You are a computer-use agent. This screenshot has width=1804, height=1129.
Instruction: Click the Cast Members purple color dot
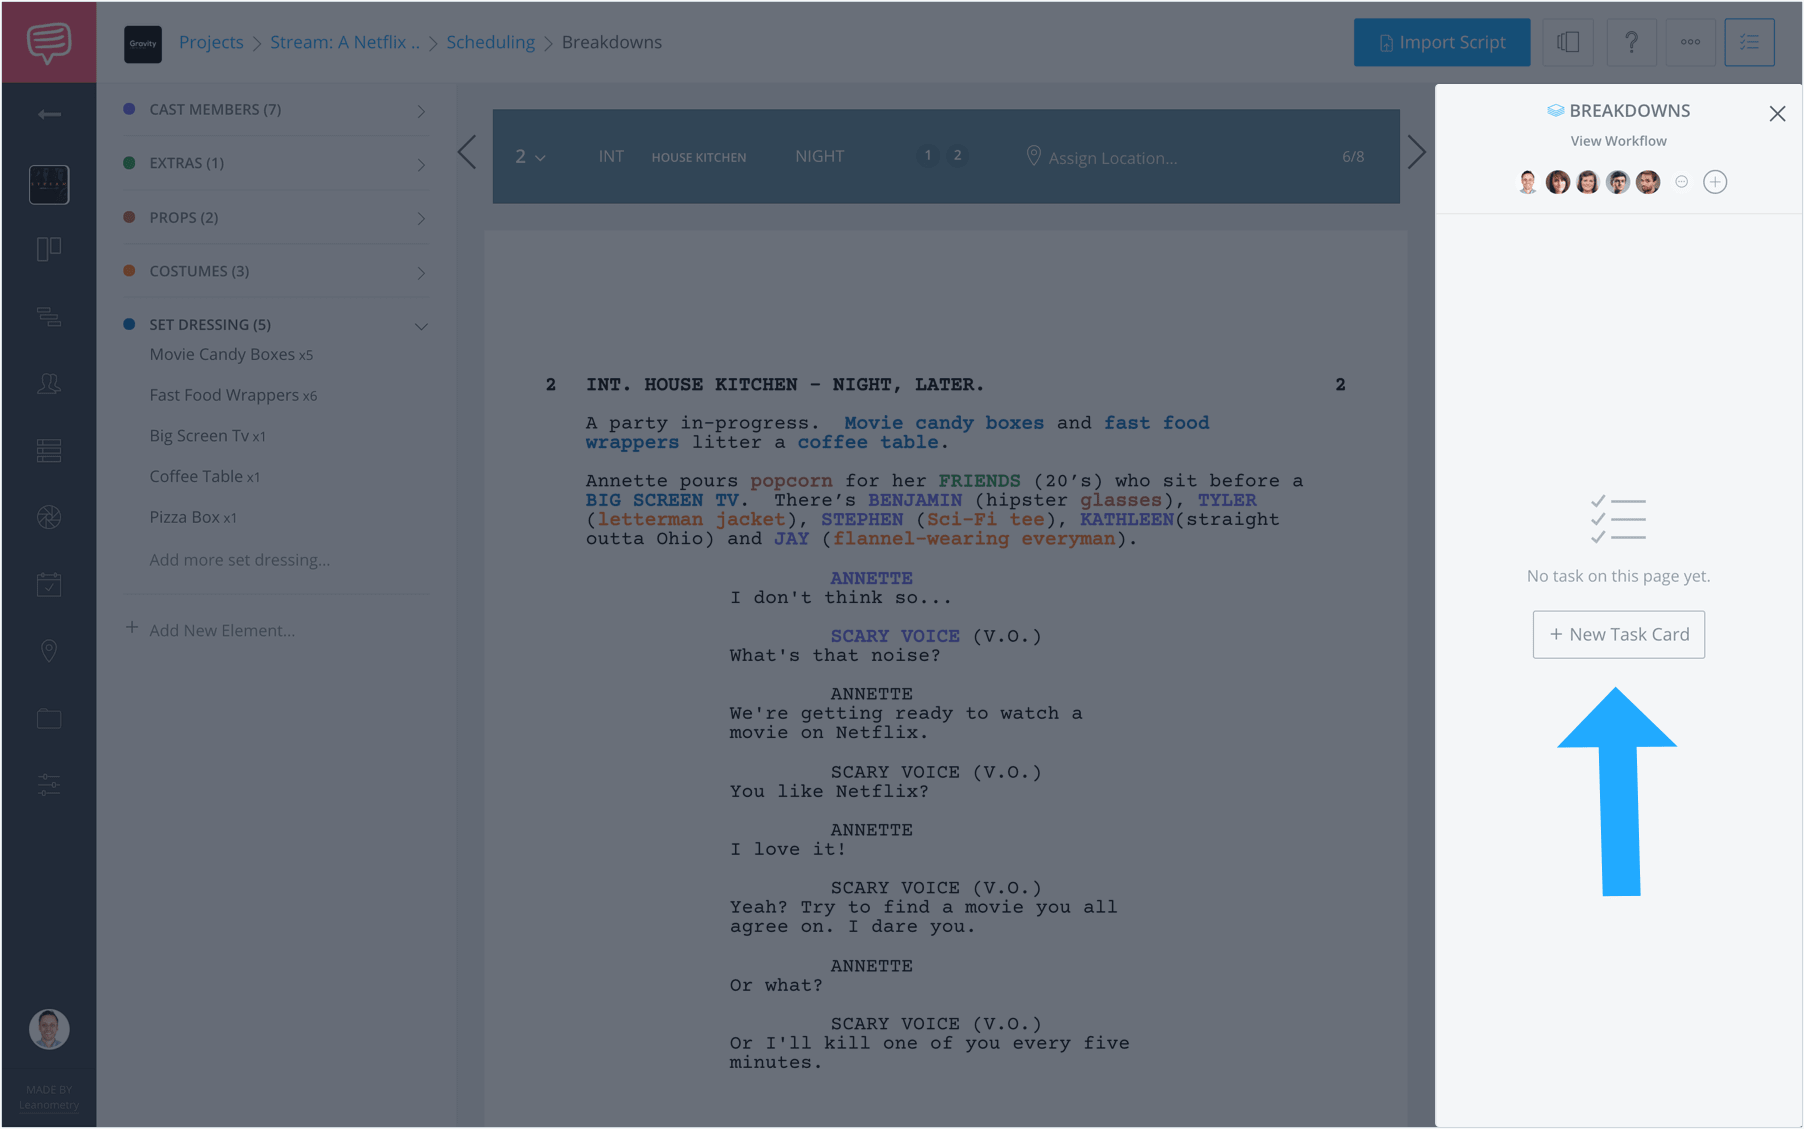click(x=129, y=109)
